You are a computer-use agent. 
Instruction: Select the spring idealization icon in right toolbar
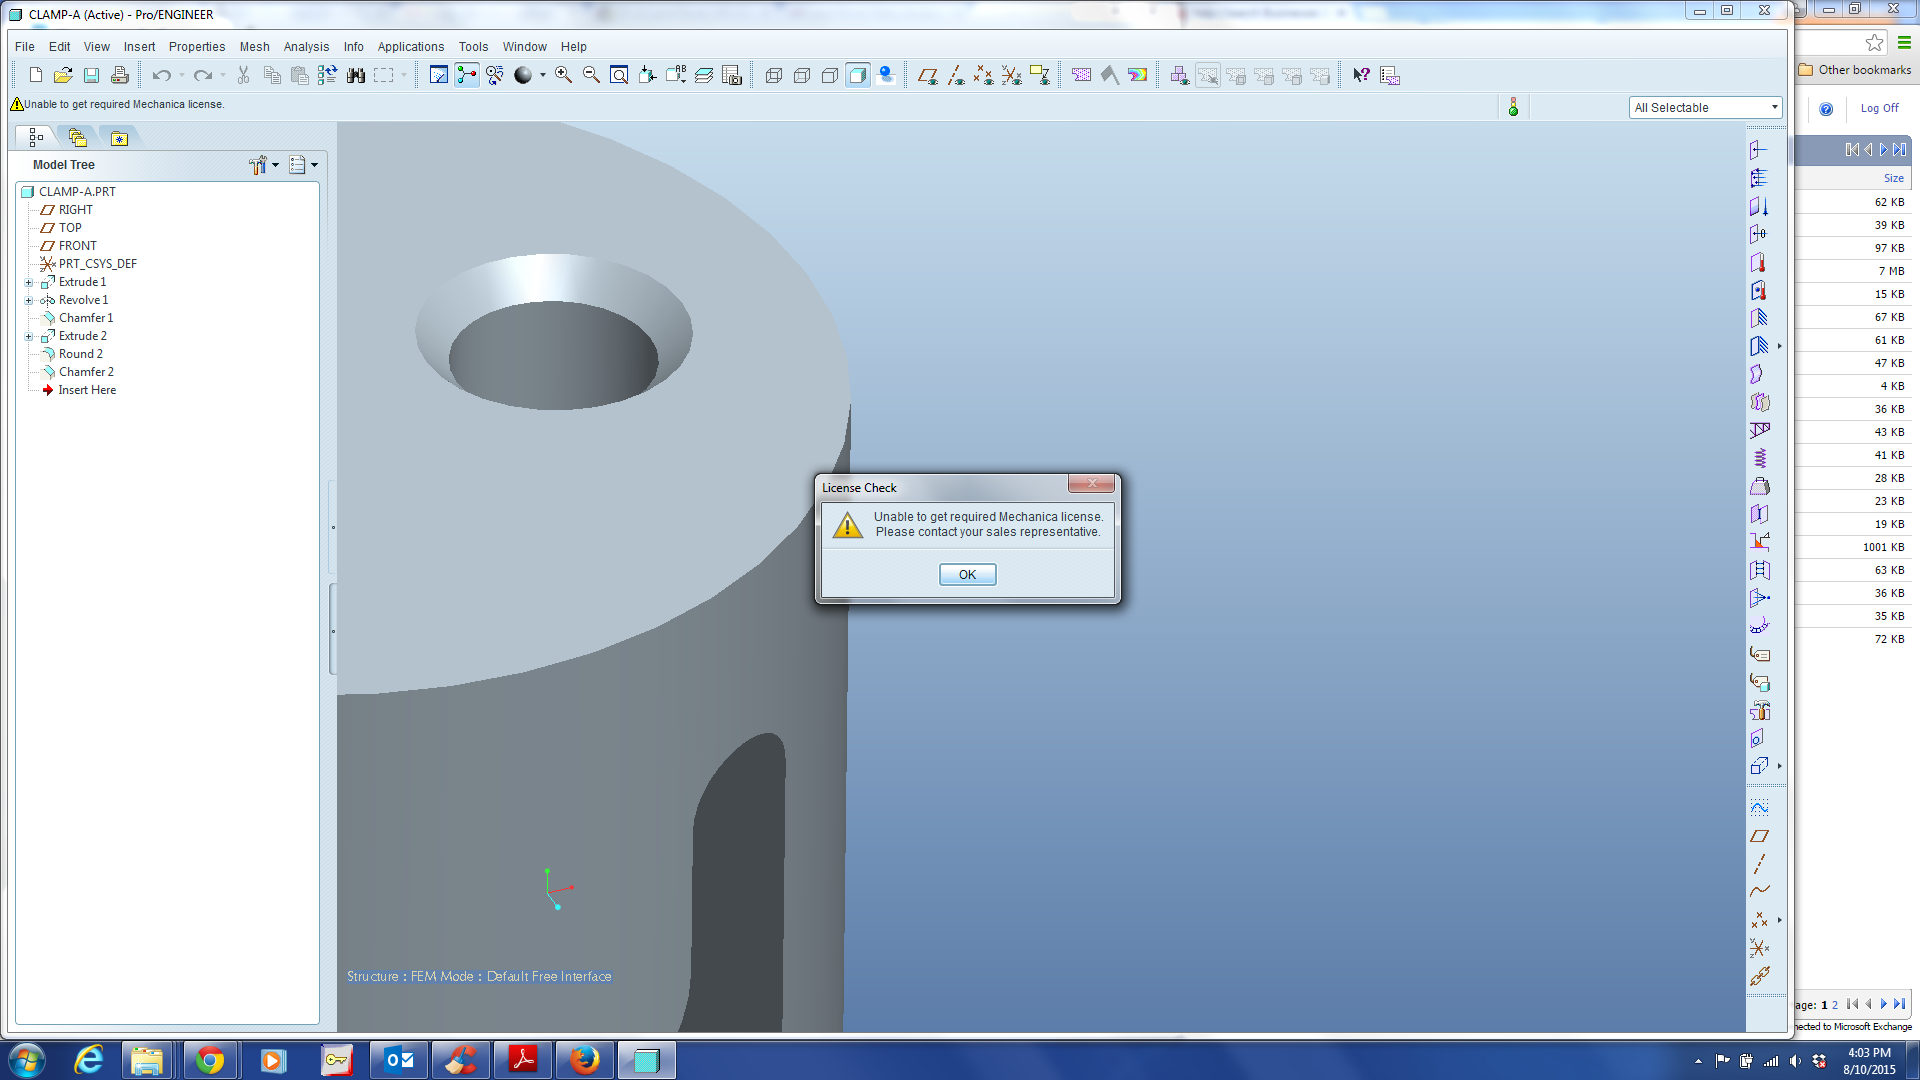point(1759,458)
